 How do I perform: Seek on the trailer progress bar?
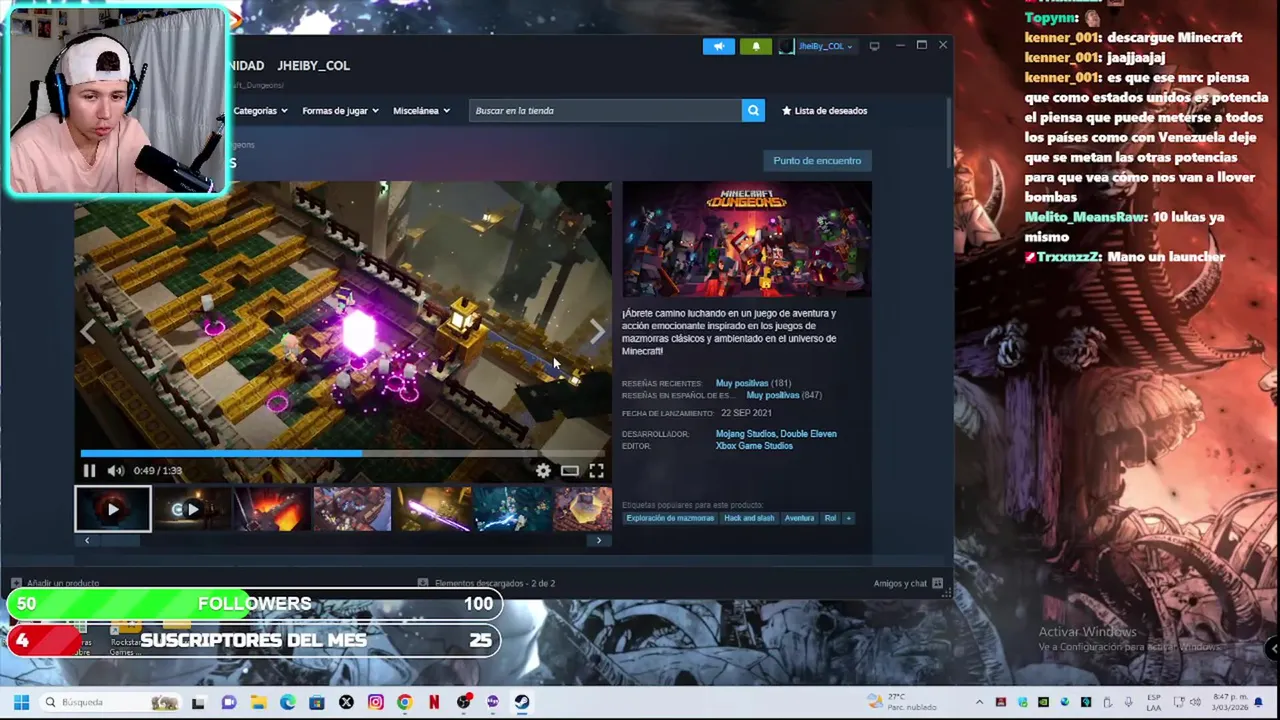(343, 454)
